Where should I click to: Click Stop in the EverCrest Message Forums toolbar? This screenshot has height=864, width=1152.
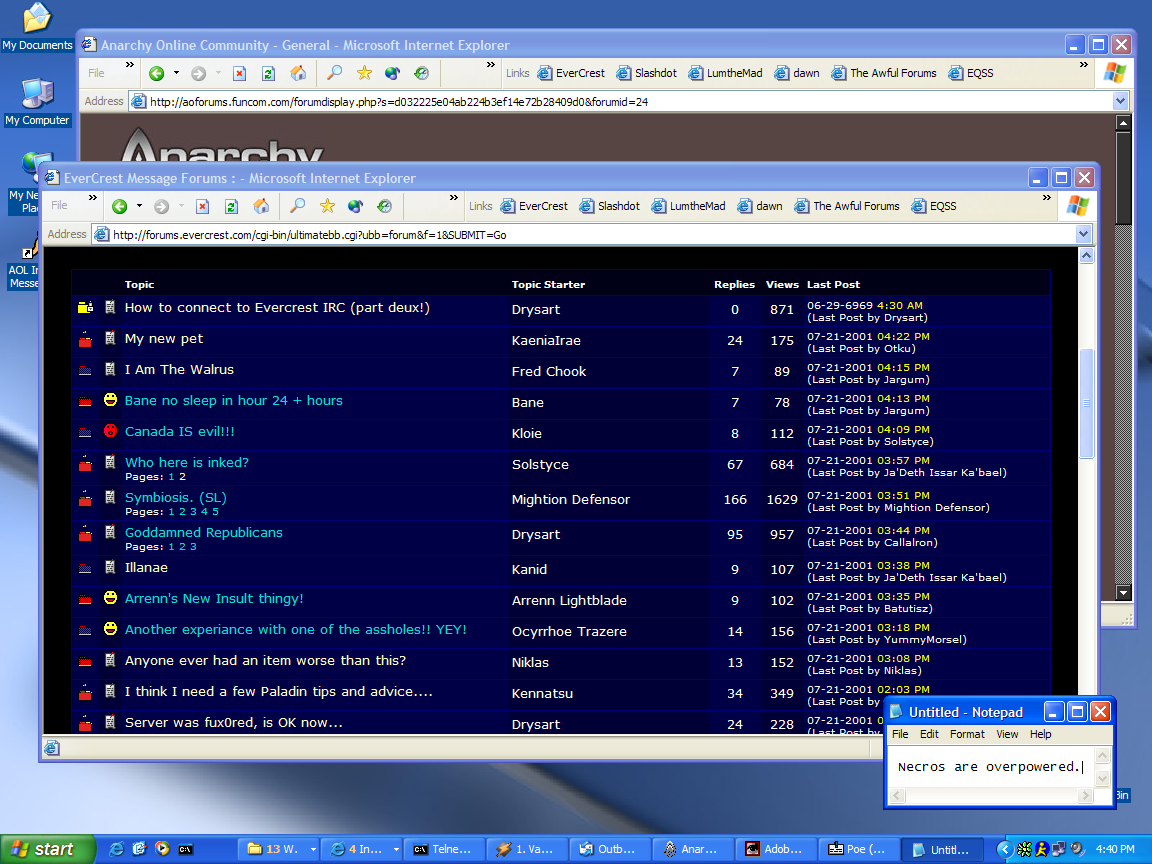click(x=202, y=206)
